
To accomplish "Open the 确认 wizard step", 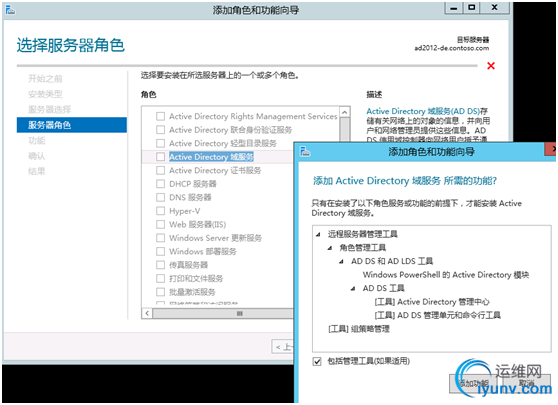I will pyautogui.click(x=37, y=156).
